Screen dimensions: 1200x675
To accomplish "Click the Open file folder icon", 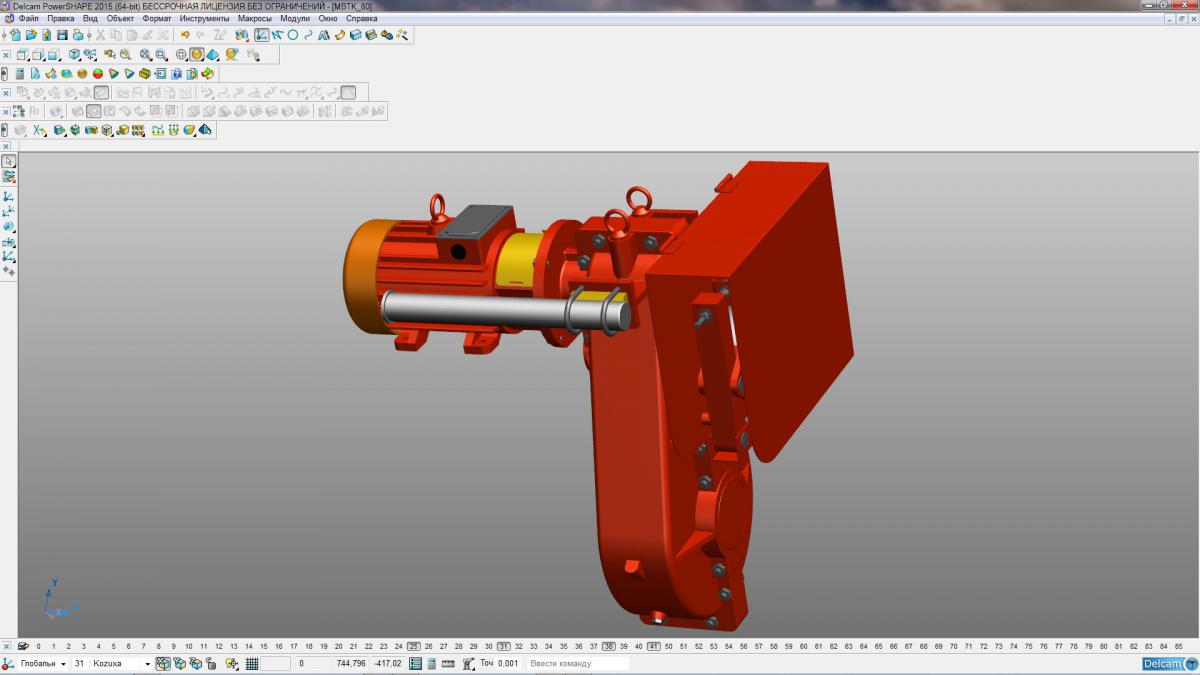I will tap(31, 35).
